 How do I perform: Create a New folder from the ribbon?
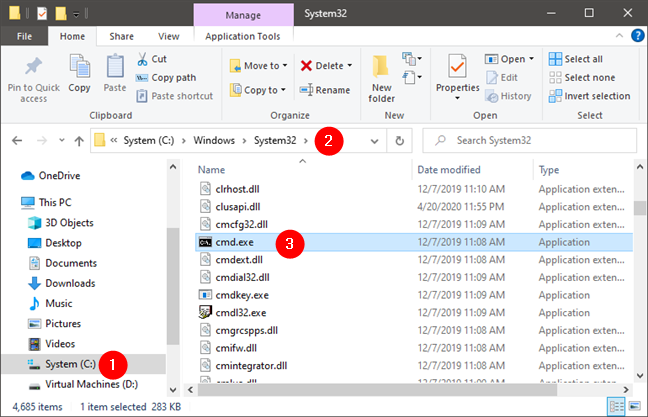click(381, 79)
